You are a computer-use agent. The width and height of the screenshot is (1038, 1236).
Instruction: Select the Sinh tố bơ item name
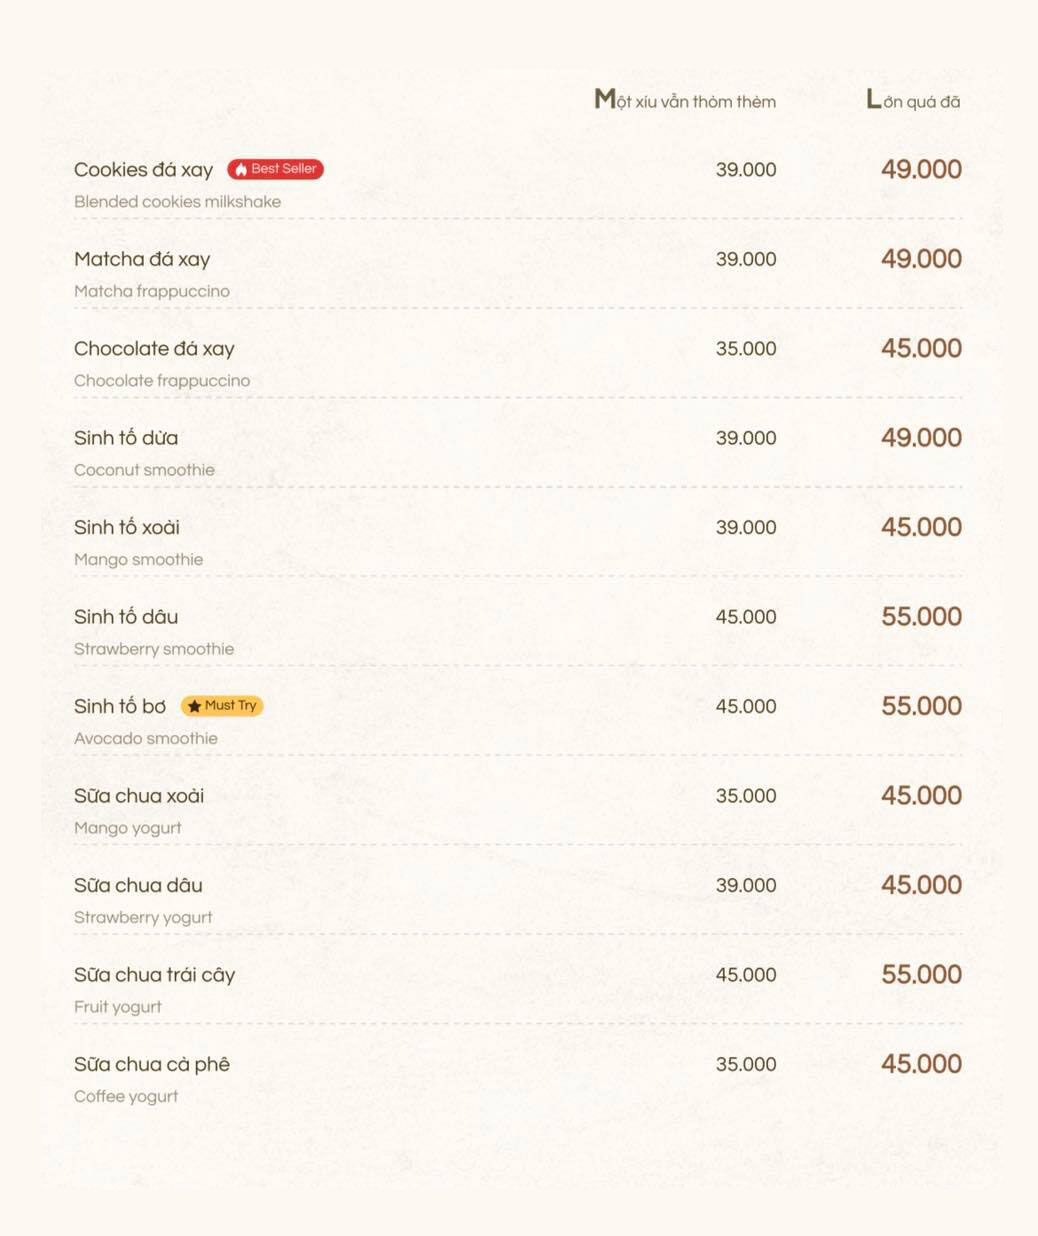point(120,706)
